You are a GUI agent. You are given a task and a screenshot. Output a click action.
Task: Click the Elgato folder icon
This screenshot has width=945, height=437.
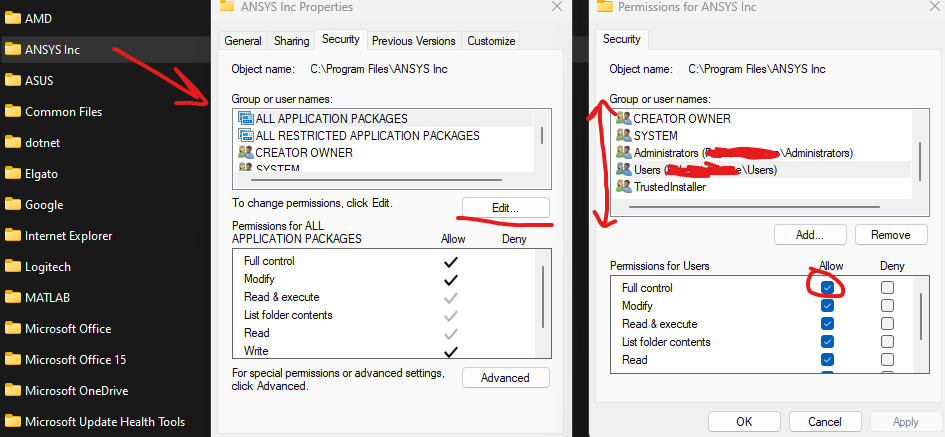(x=12, y=174)
